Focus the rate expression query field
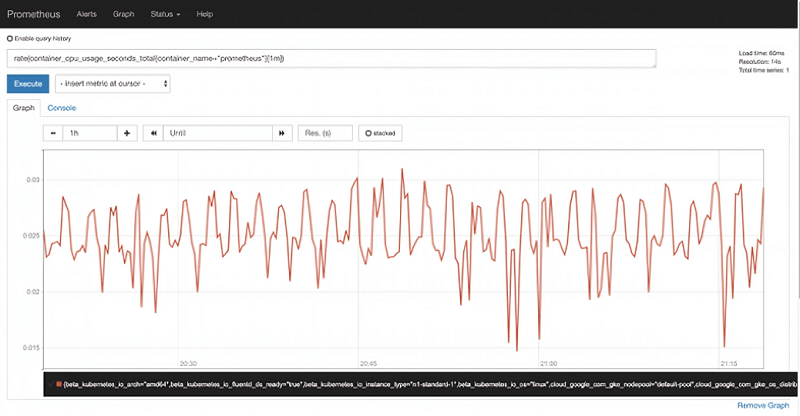 pyautogui.click(x=331, y=59)
